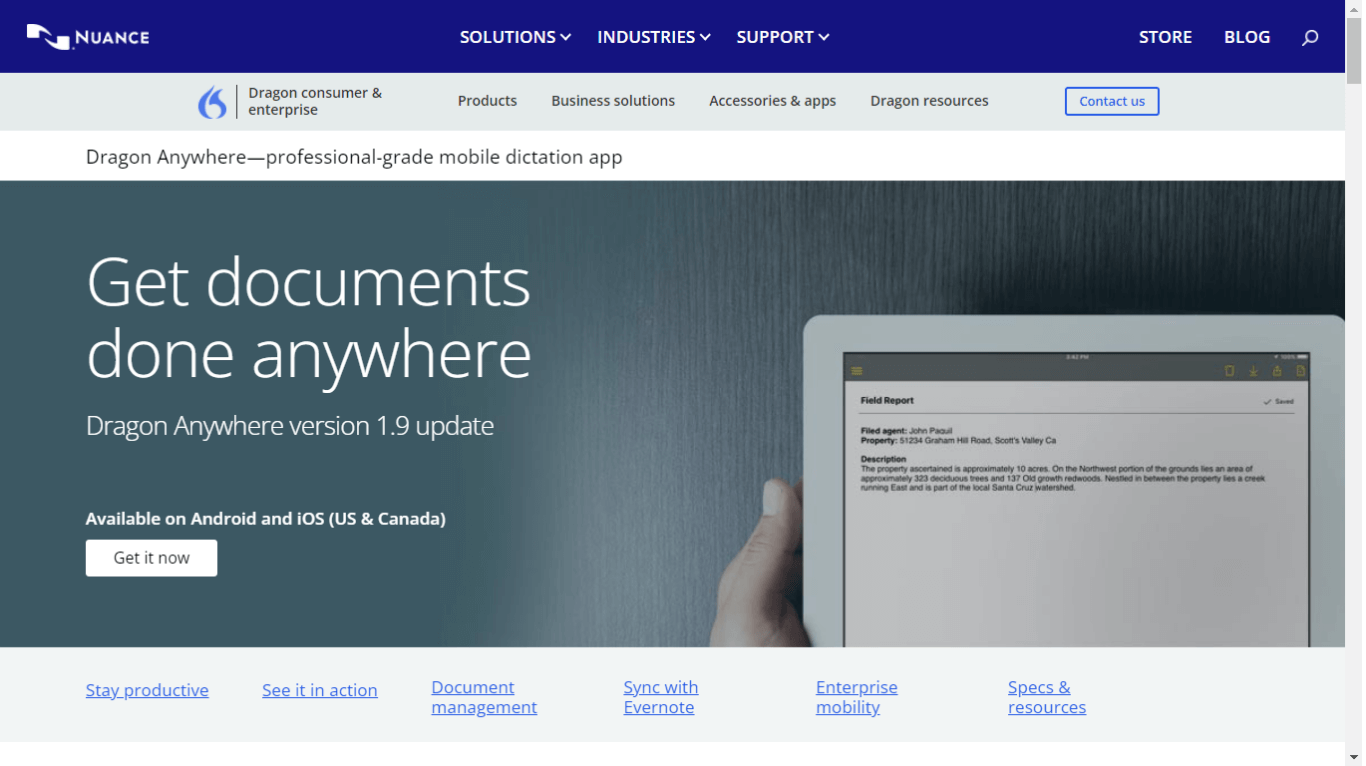Click the Get it now button
The image size is (1366, 766).
point(151,558)
